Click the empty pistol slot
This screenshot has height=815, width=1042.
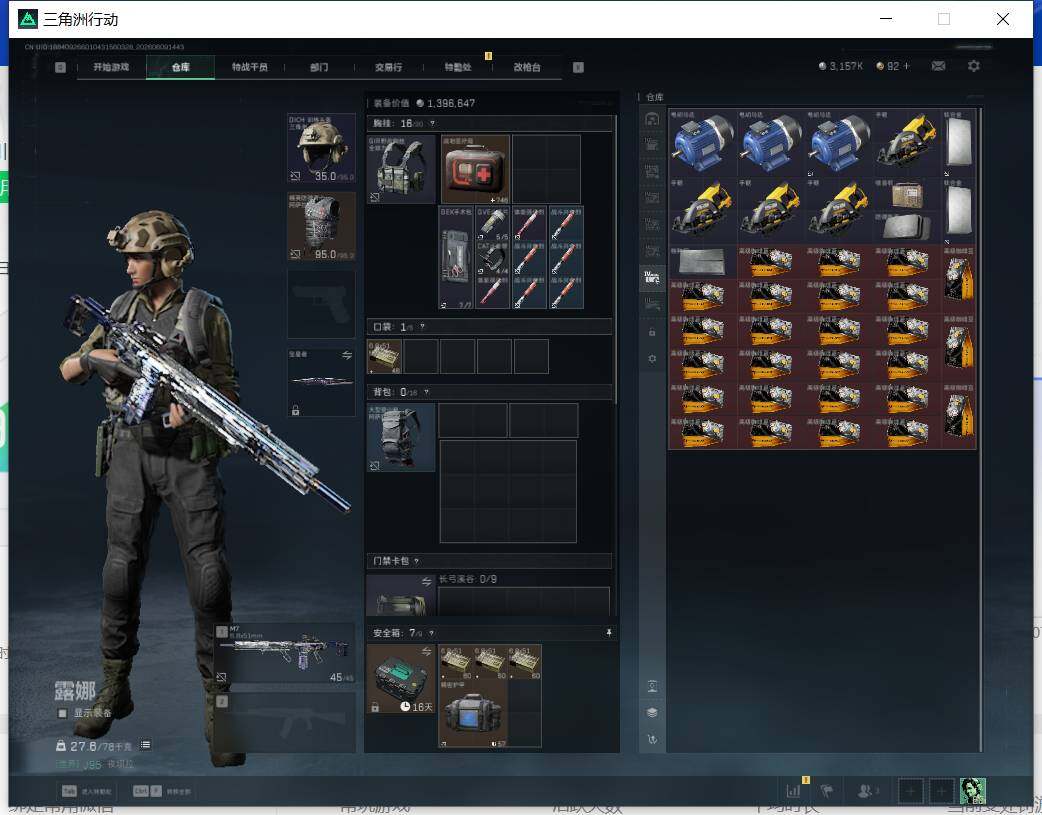[322, 304]
